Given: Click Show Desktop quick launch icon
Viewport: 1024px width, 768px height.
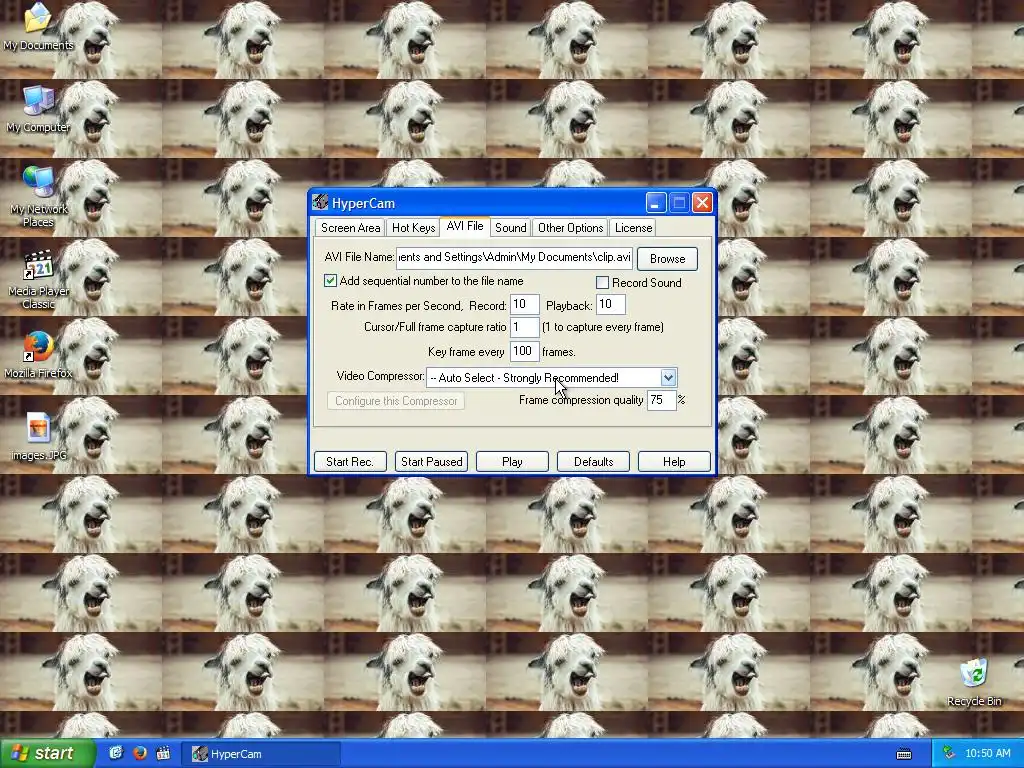Looking at the screenshot, I should 116,754.
